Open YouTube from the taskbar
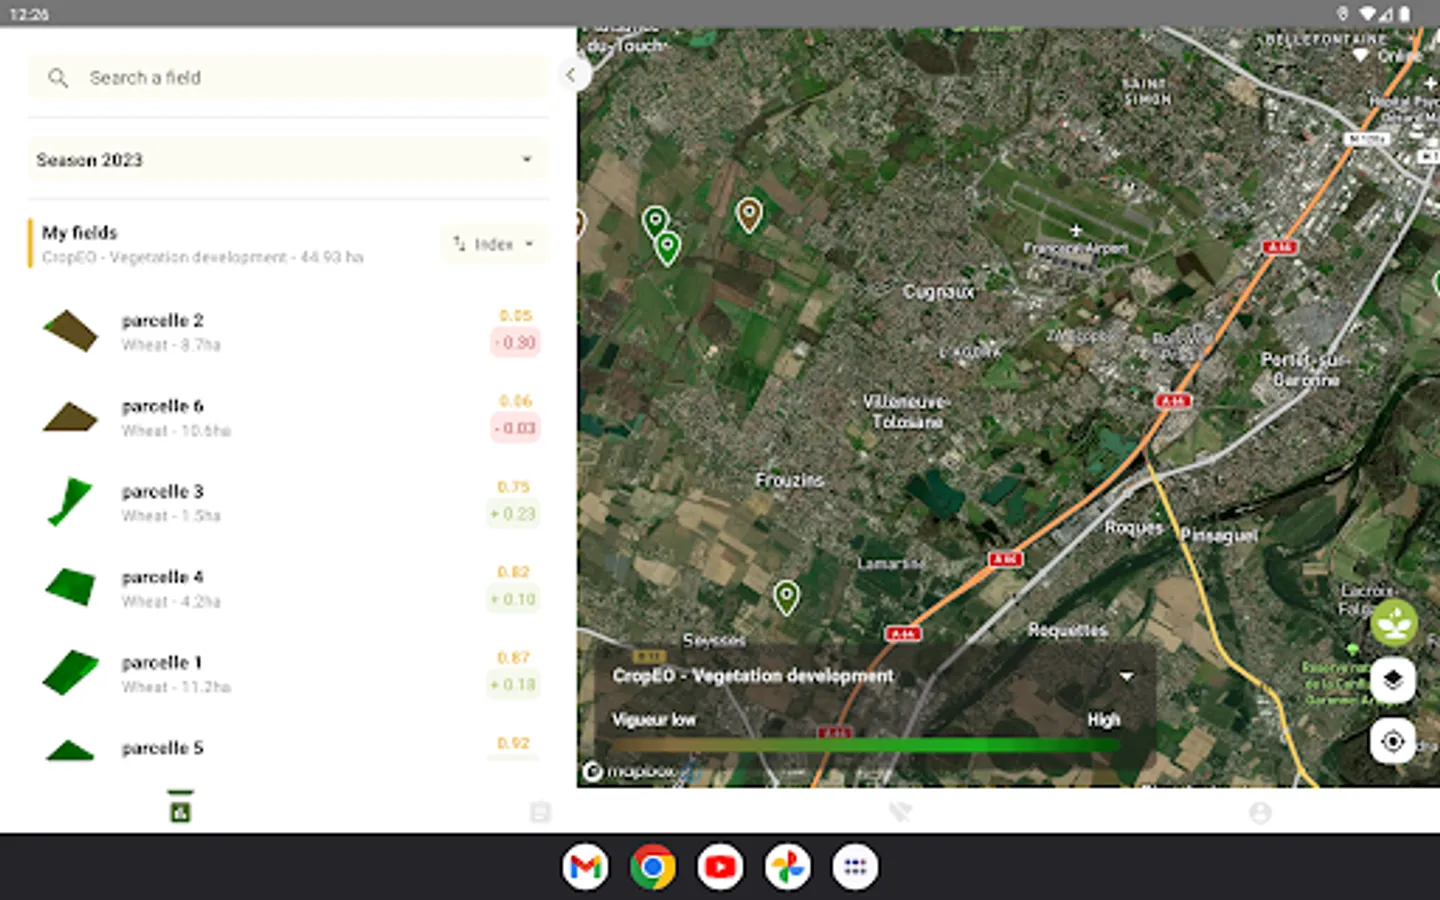This screenshot has height=900, width=1440. pos(720,867)
